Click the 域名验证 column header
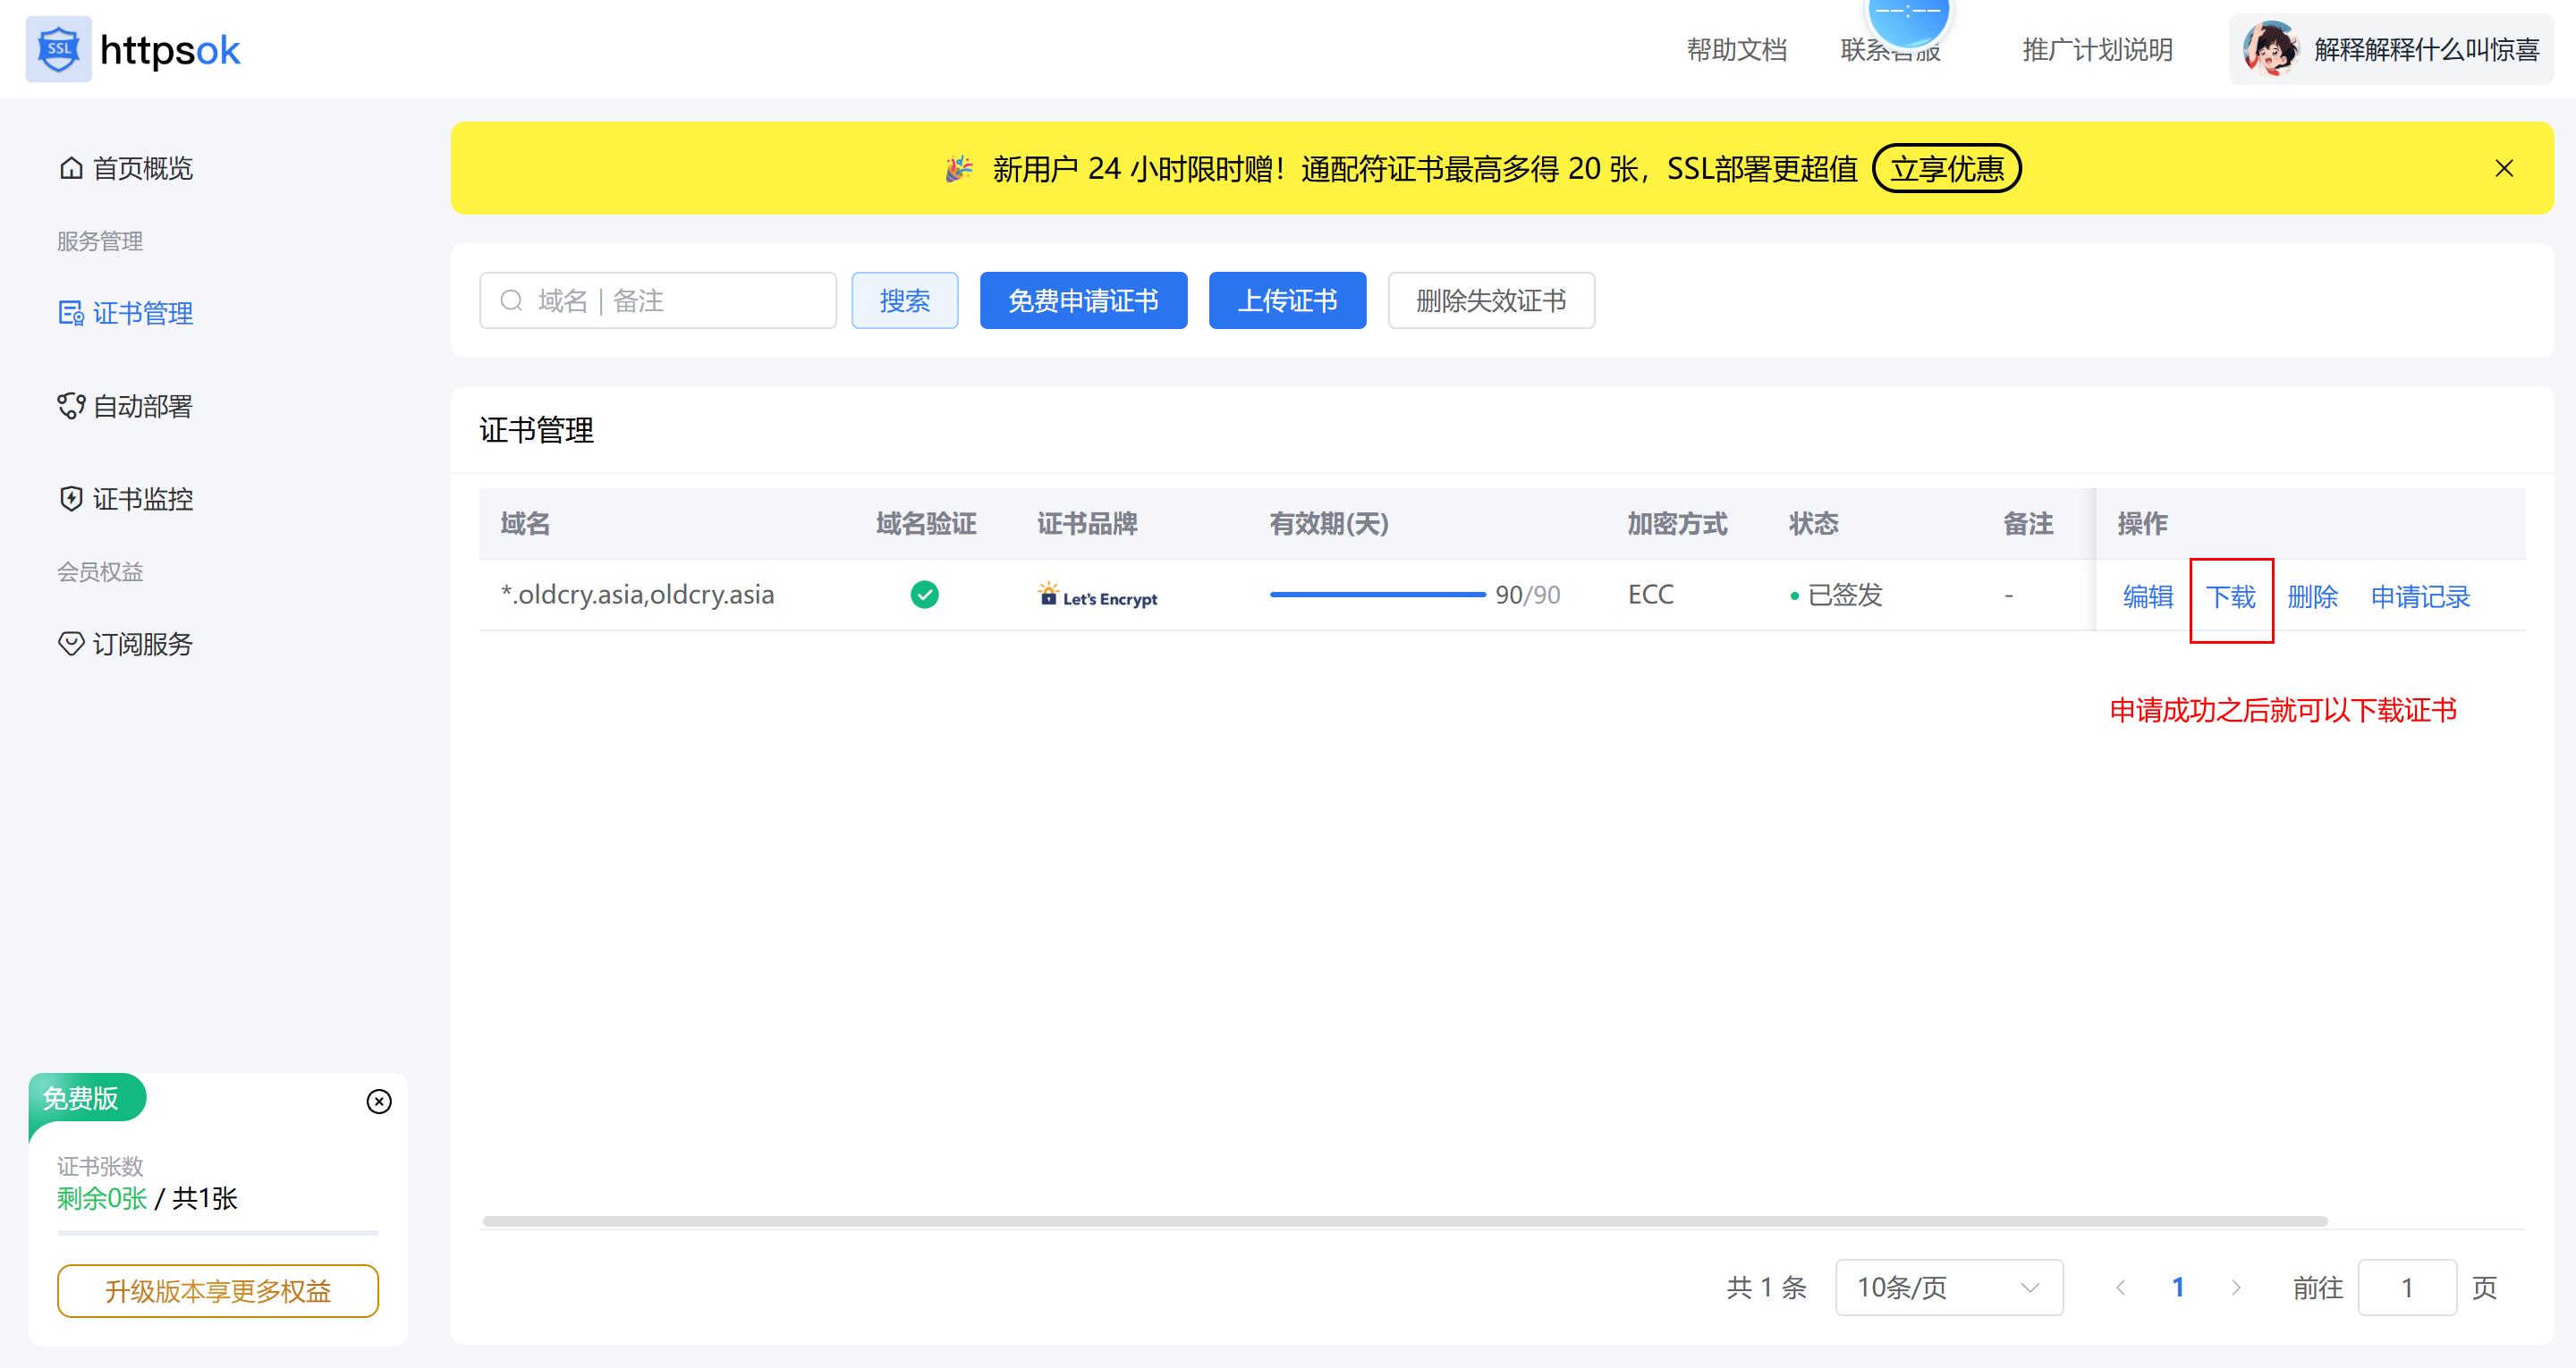 point(926,523)
